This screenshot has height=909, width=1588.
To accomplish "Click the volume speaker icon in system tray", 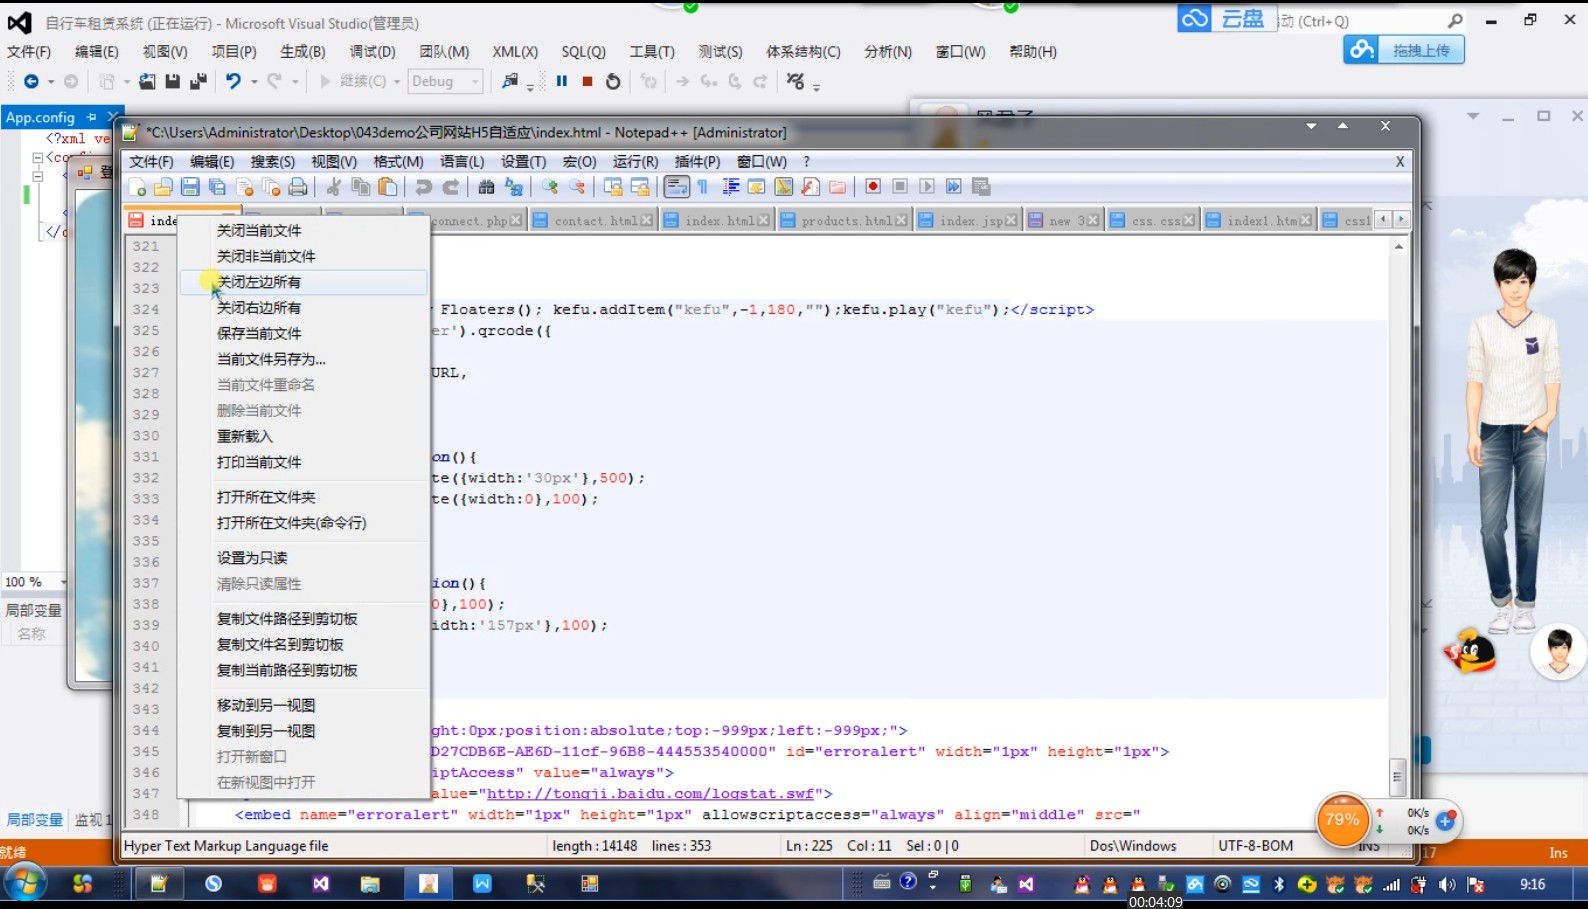I will (1446, 884).
